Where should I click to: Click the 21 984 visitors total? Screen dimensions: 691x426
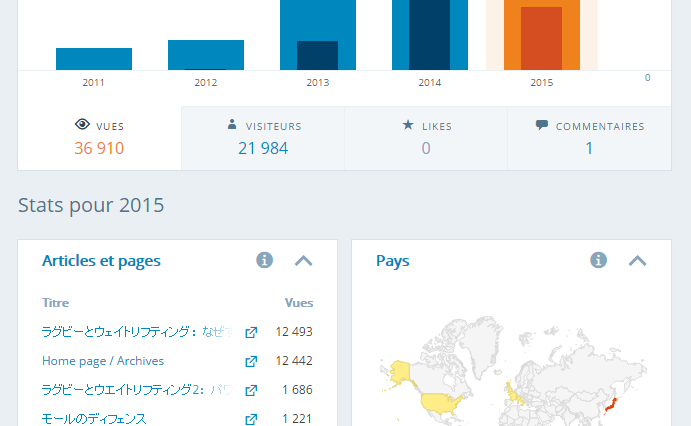click(263, 148)
